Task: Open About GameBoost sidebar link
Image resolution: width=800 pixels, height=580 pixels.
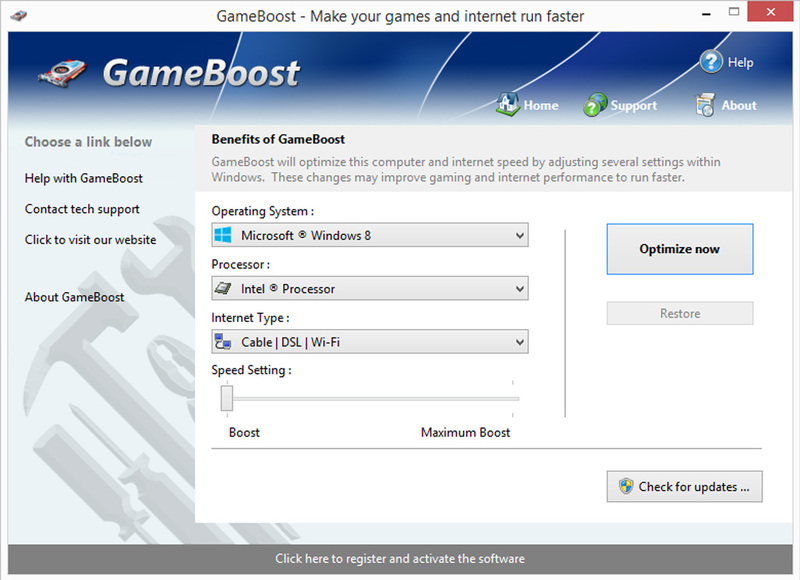Action: (x=74, y=297)
